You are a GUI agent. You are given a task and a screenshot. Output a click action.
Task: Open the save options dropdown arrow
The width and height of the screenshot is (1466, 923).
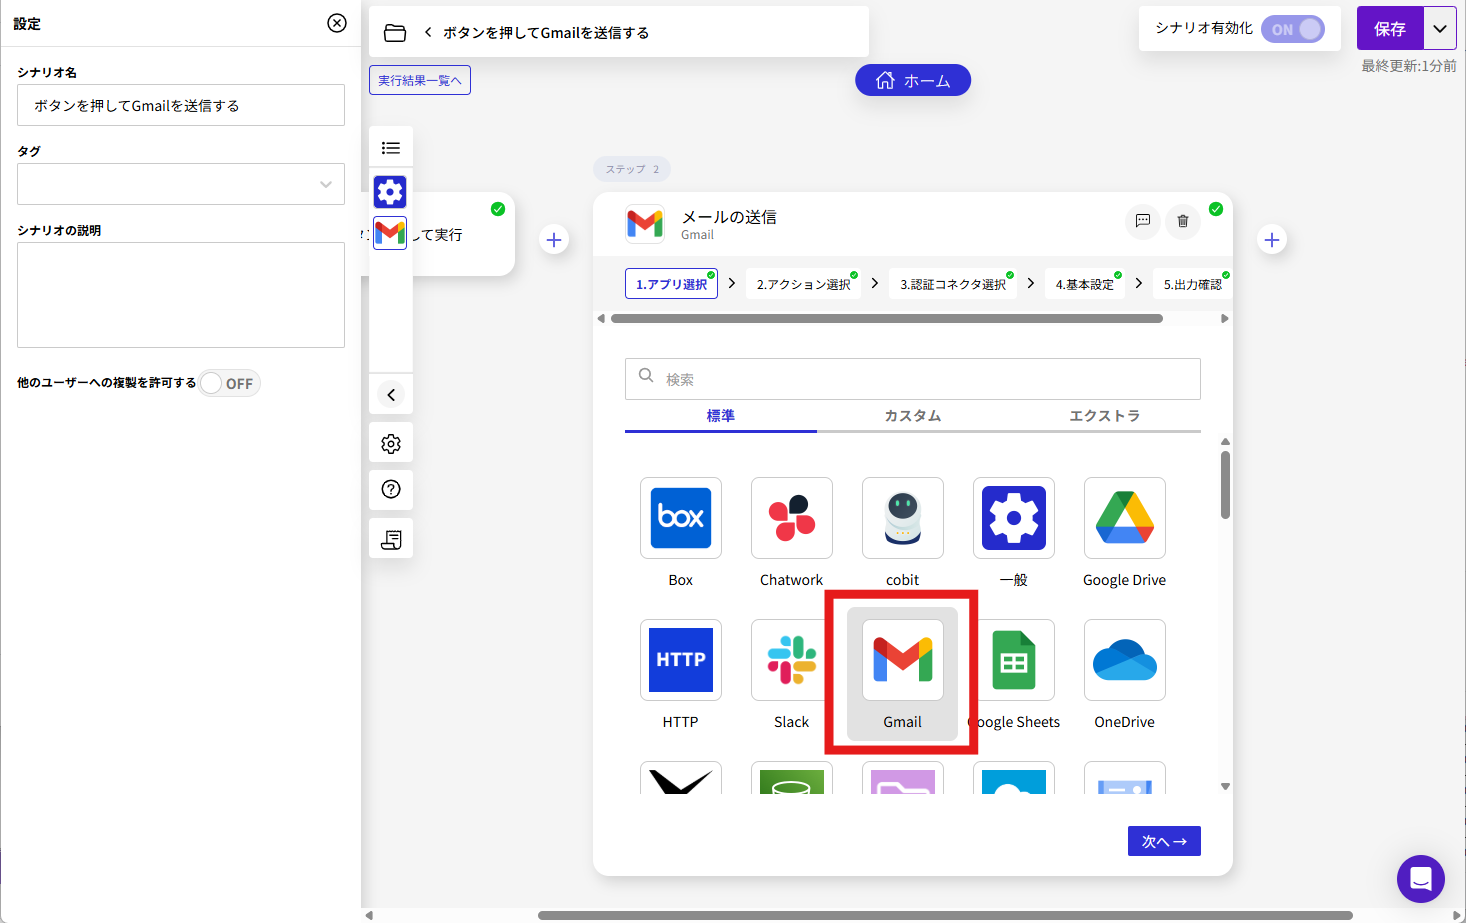(1440, 29)
